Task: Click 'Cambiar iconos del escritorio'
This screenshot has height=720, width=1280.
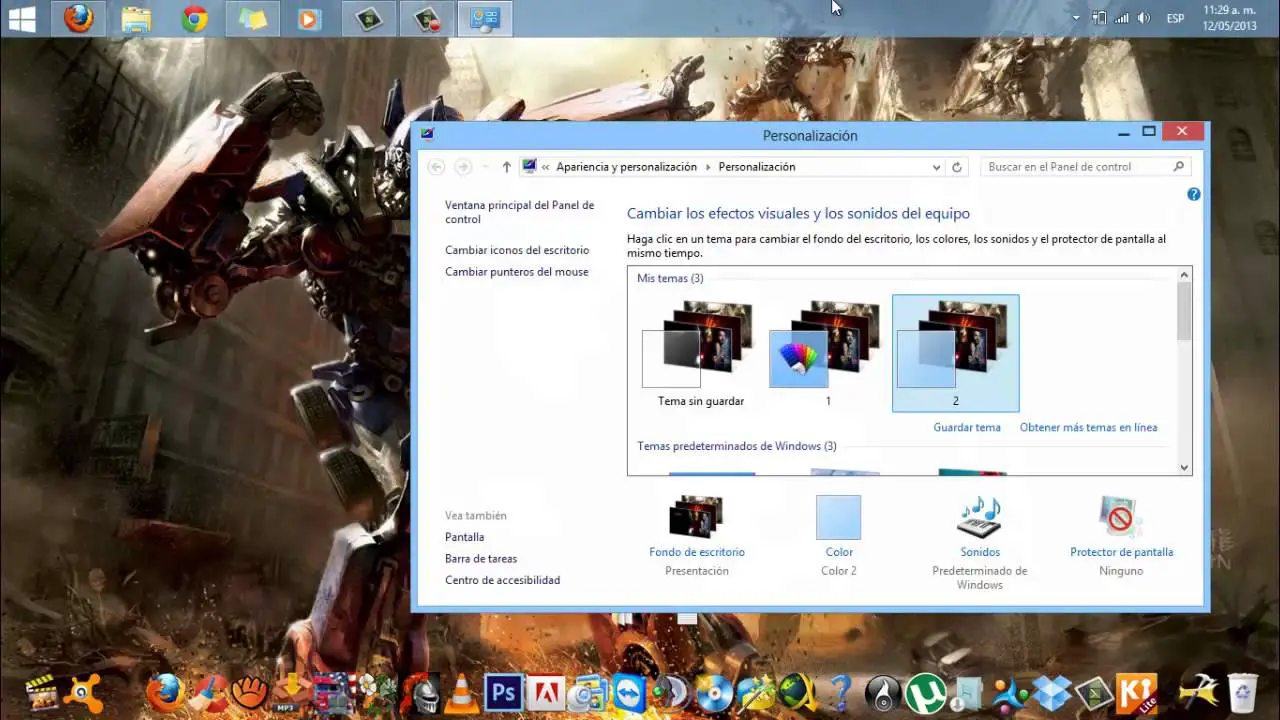Action: point(517,250)
